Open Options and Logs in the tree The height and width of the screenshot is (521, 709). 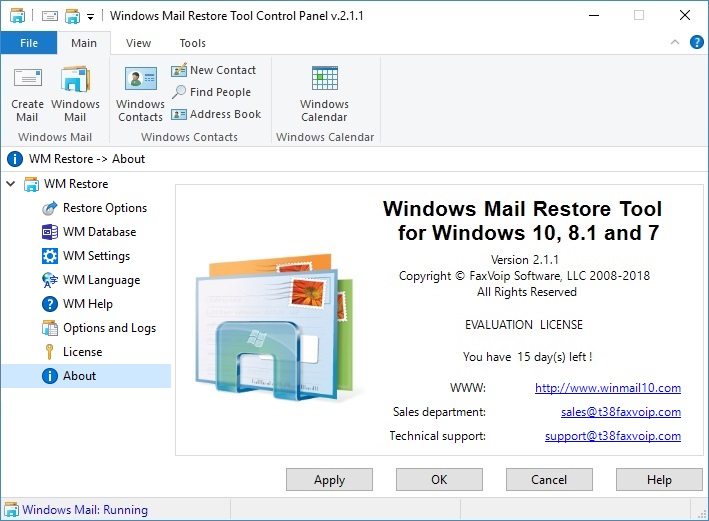(109, 328)
